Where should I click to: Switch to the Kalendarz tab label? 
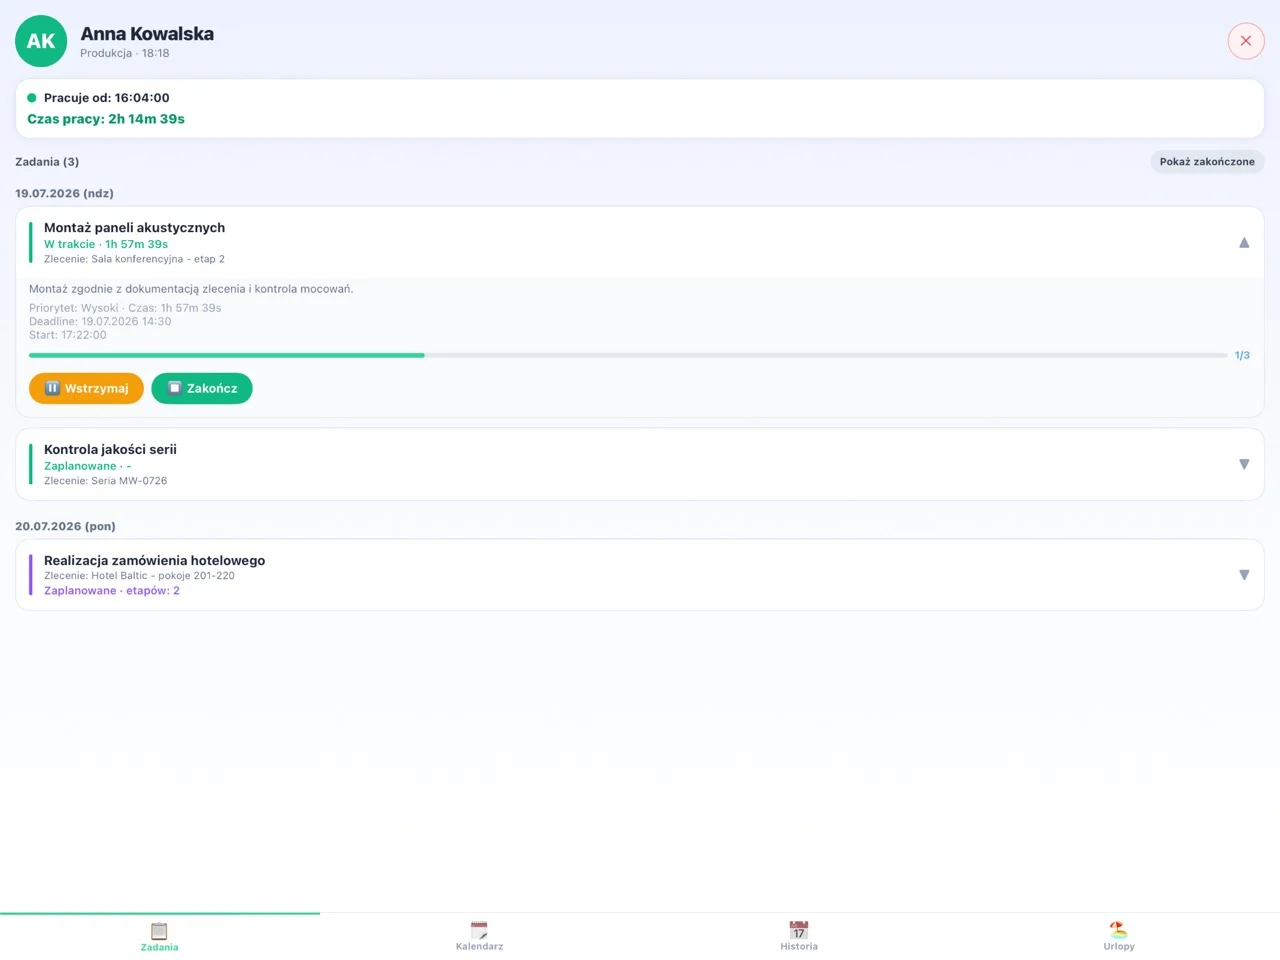point(479,947)
